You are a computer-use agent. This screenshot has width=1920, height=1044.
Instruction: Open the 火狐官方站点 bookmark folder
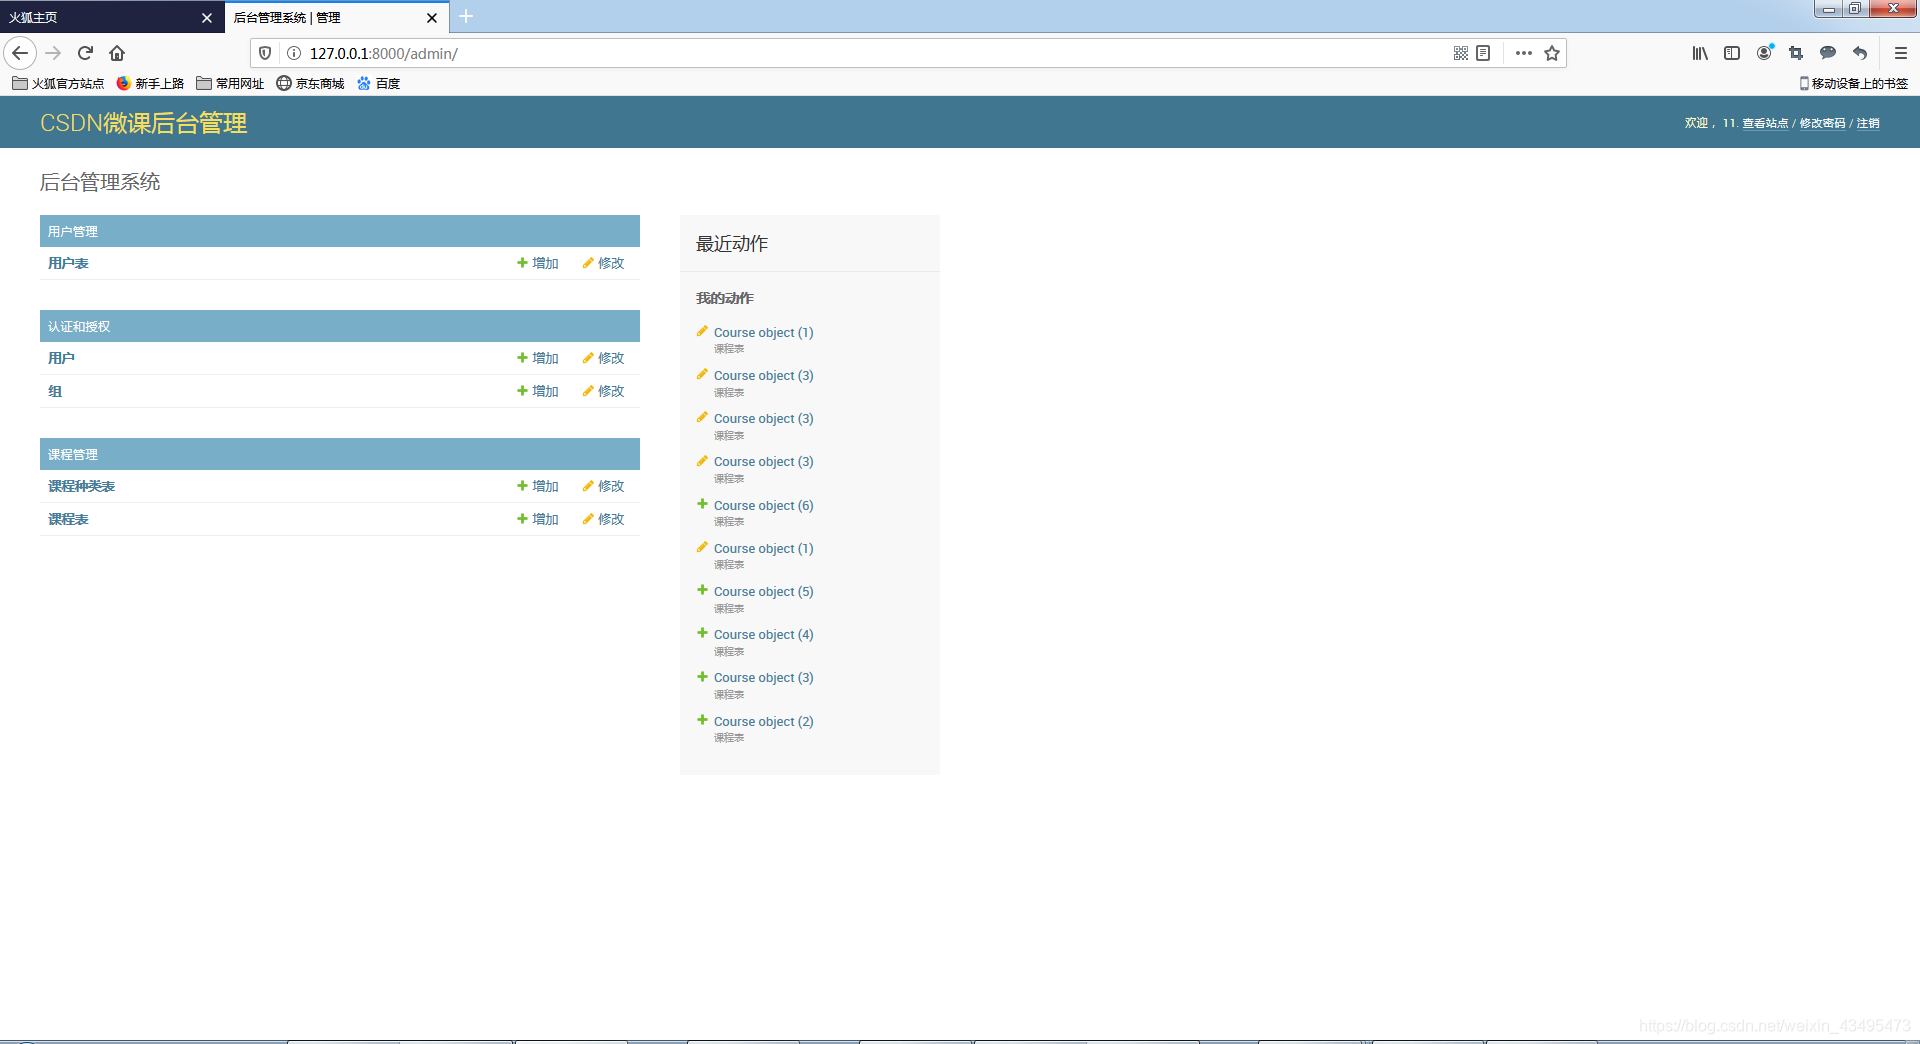click(x=58, y=83)
